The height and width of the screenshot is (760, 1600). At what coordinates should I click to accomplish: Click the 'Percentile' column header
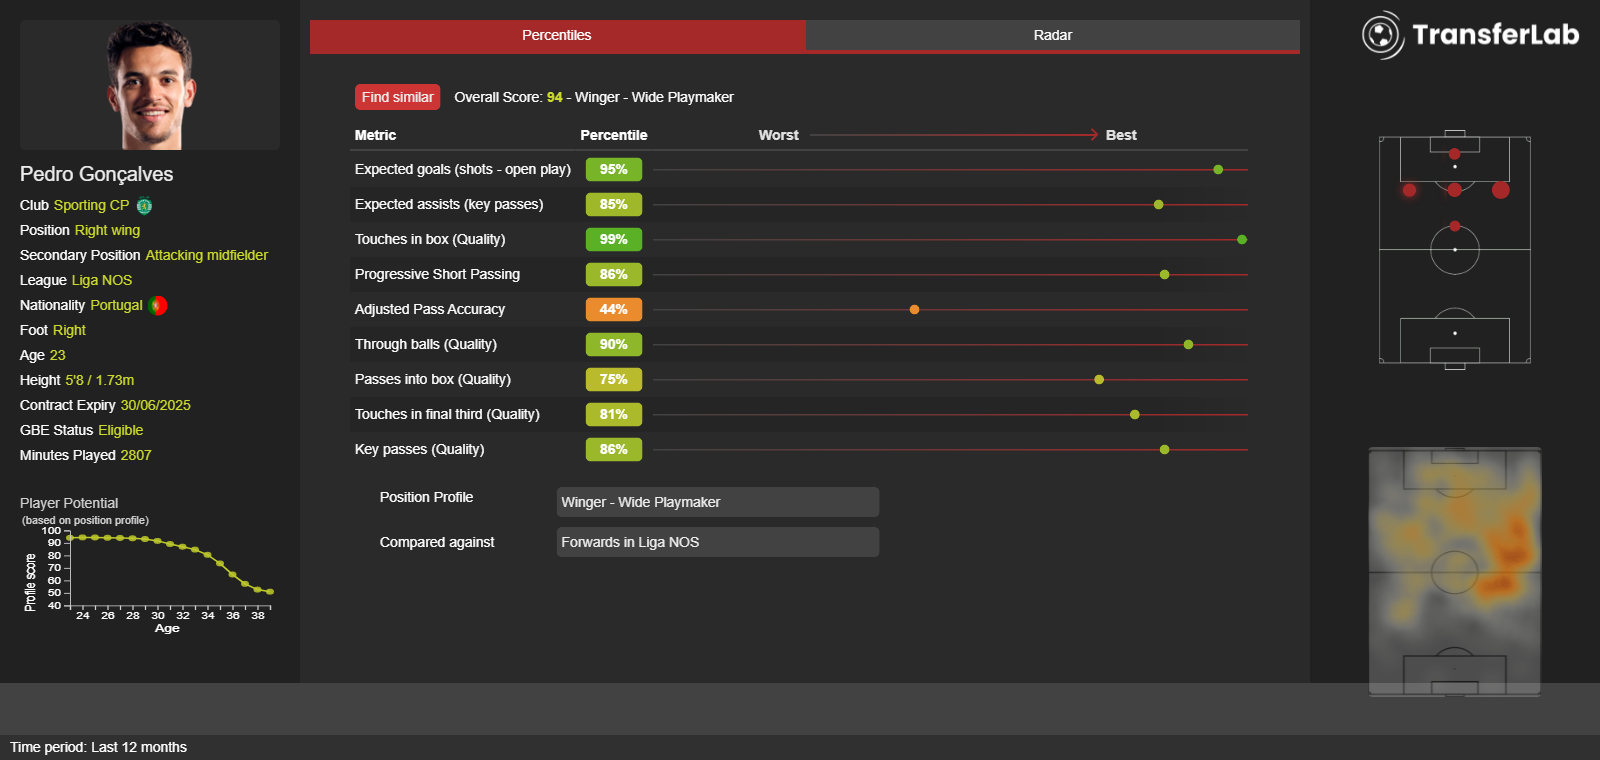pyautogui.click(x=614, y=135)
